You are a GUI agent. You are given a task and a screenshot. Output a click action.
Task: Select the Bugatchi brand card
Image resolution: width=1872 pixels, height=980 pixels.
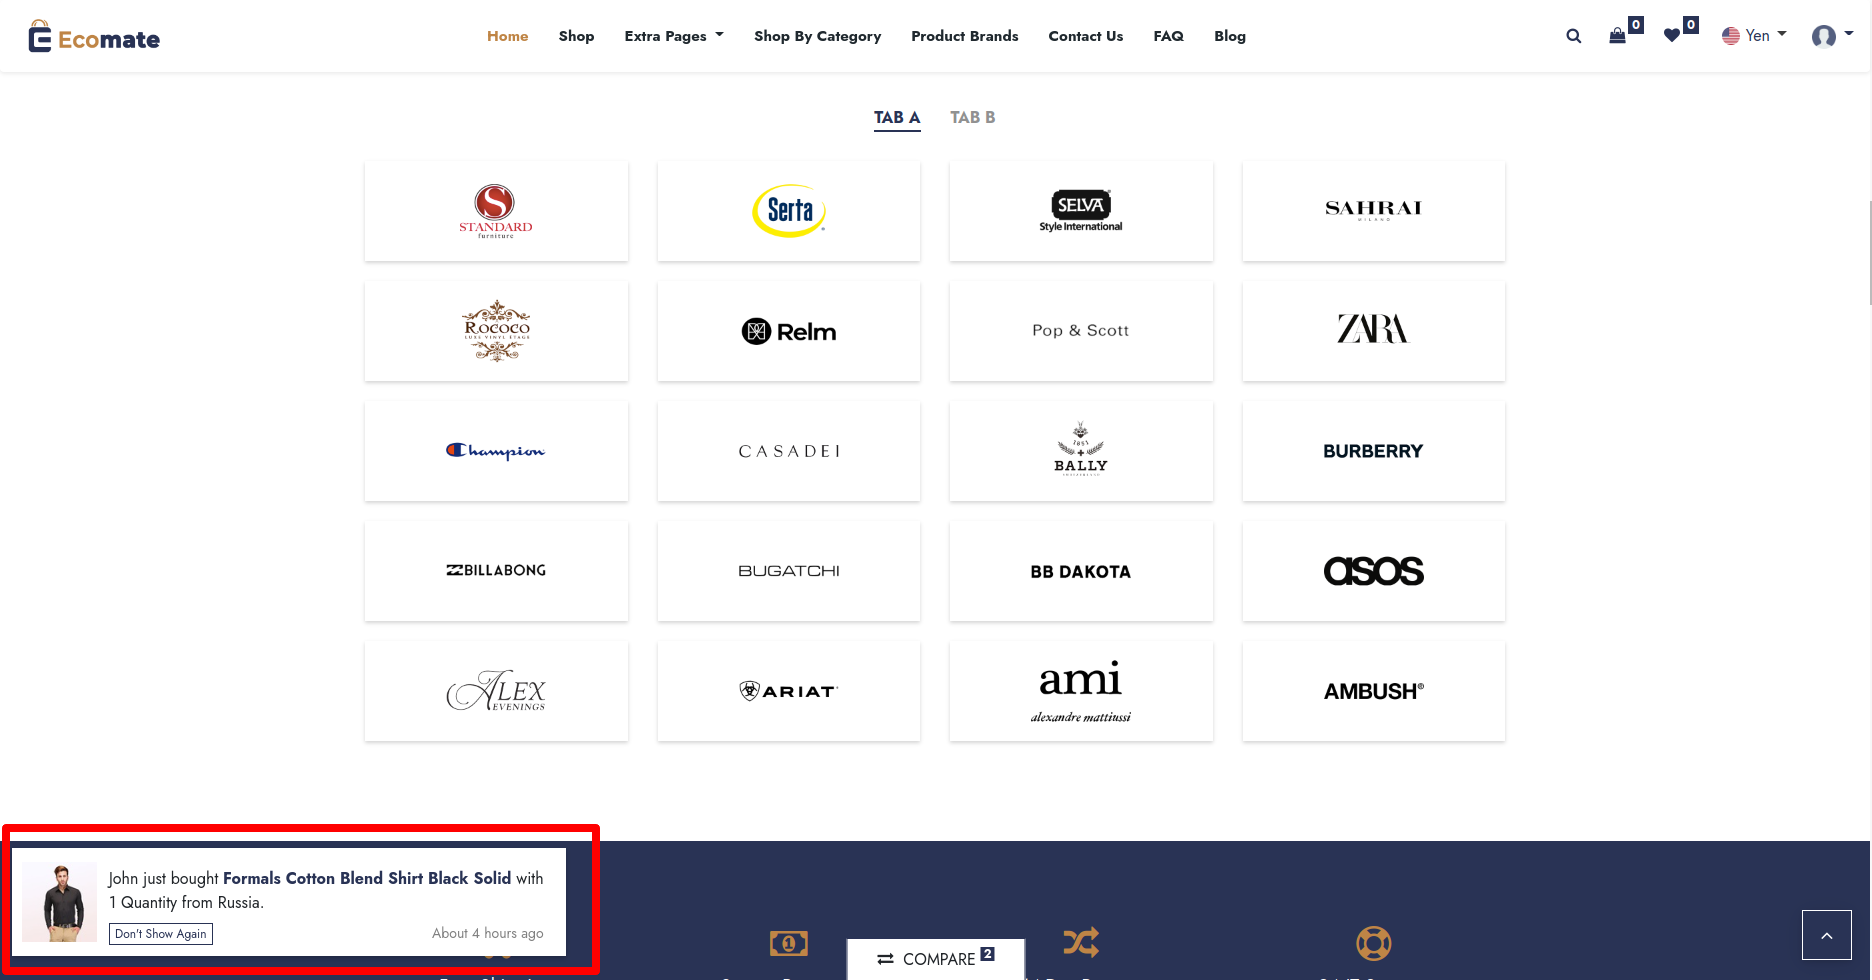(x=789, y=571)
